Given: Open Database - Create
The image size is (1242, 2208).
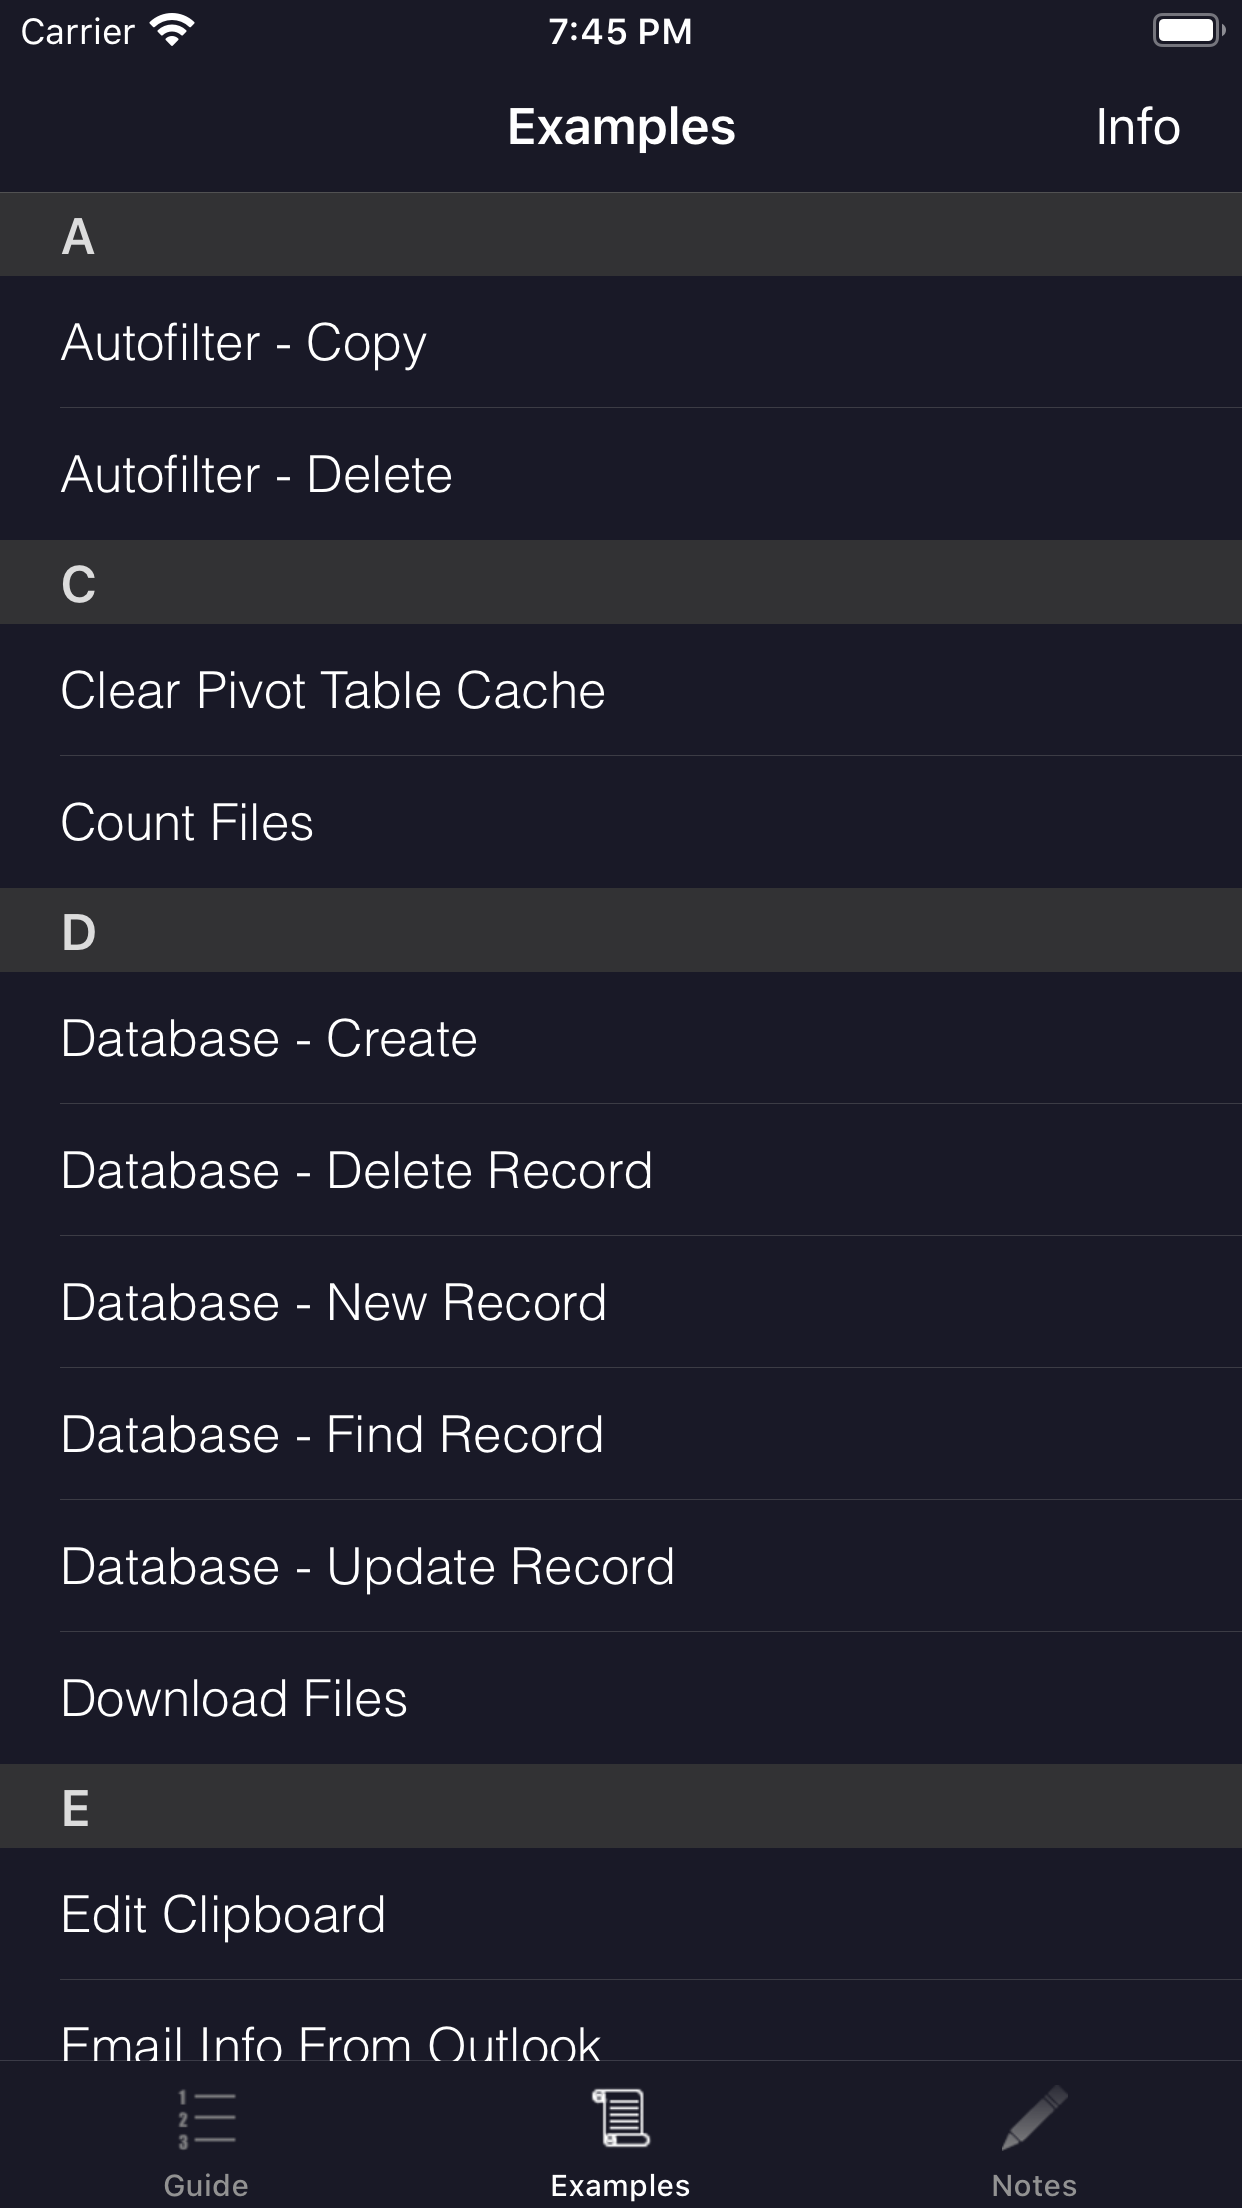Looking at the screenshot, I should click(x=620, y=1038).
